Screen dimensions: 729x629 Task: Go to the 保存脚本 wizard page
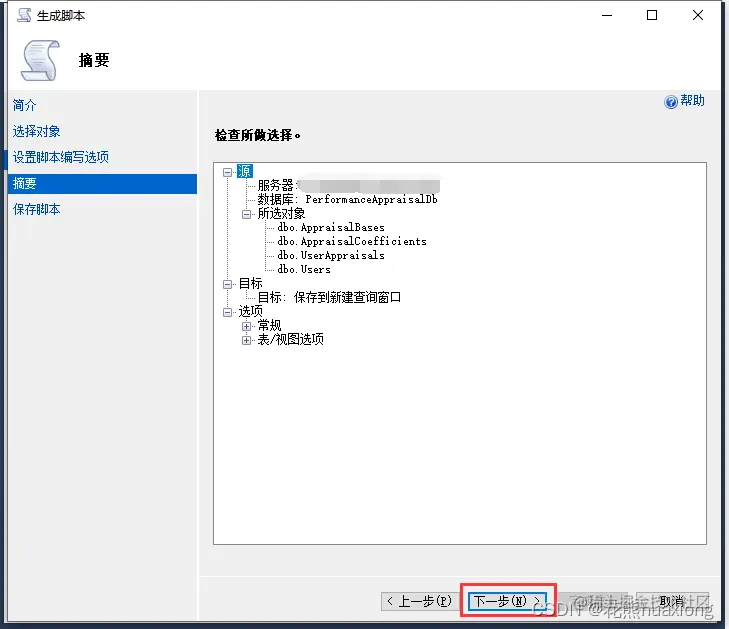(37, 209)
